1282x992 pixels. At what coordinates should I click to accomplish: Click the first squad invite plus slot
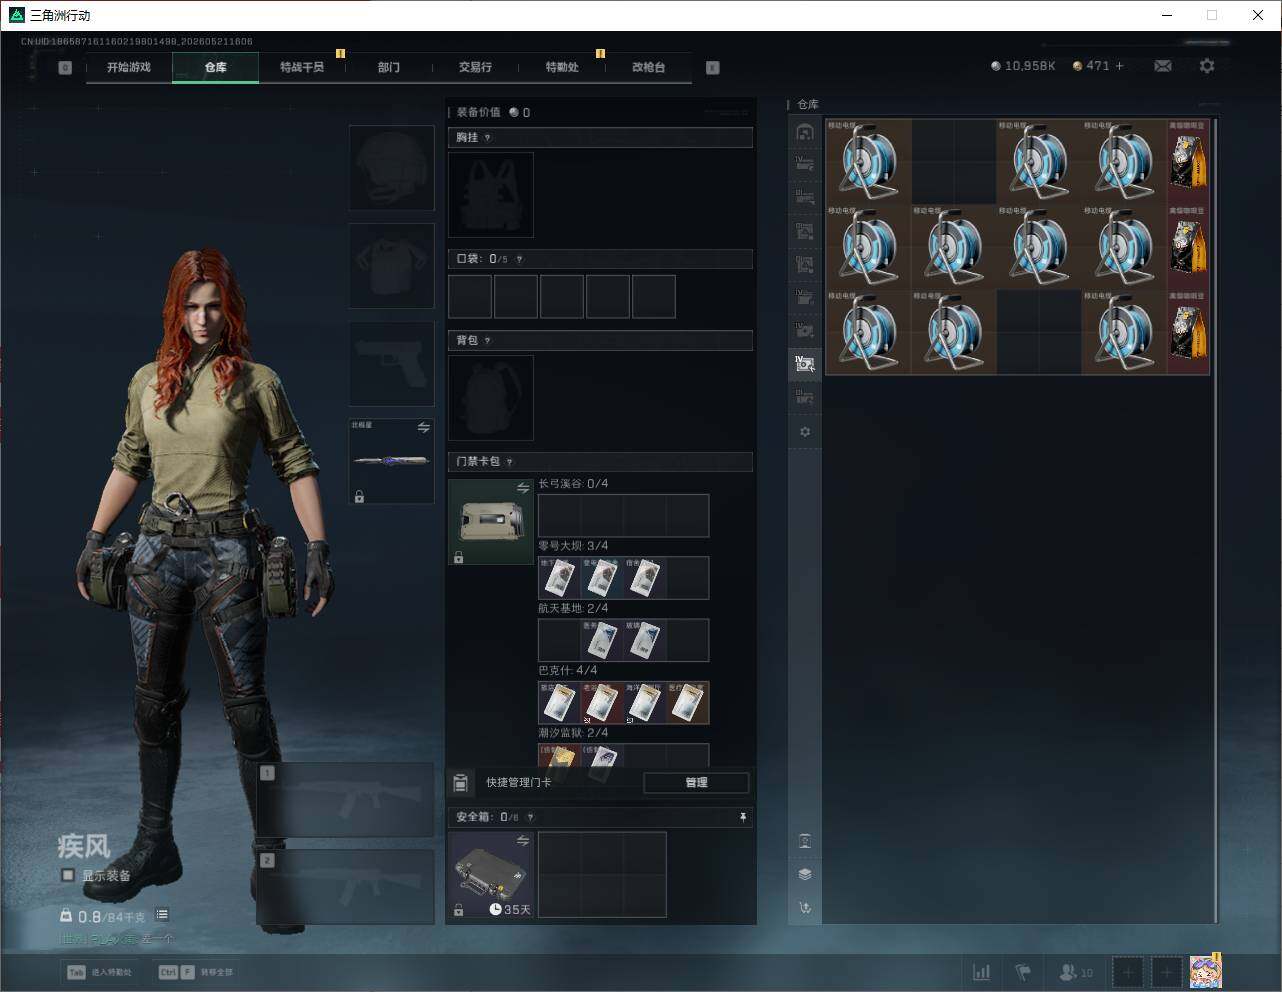point(1127,972)
